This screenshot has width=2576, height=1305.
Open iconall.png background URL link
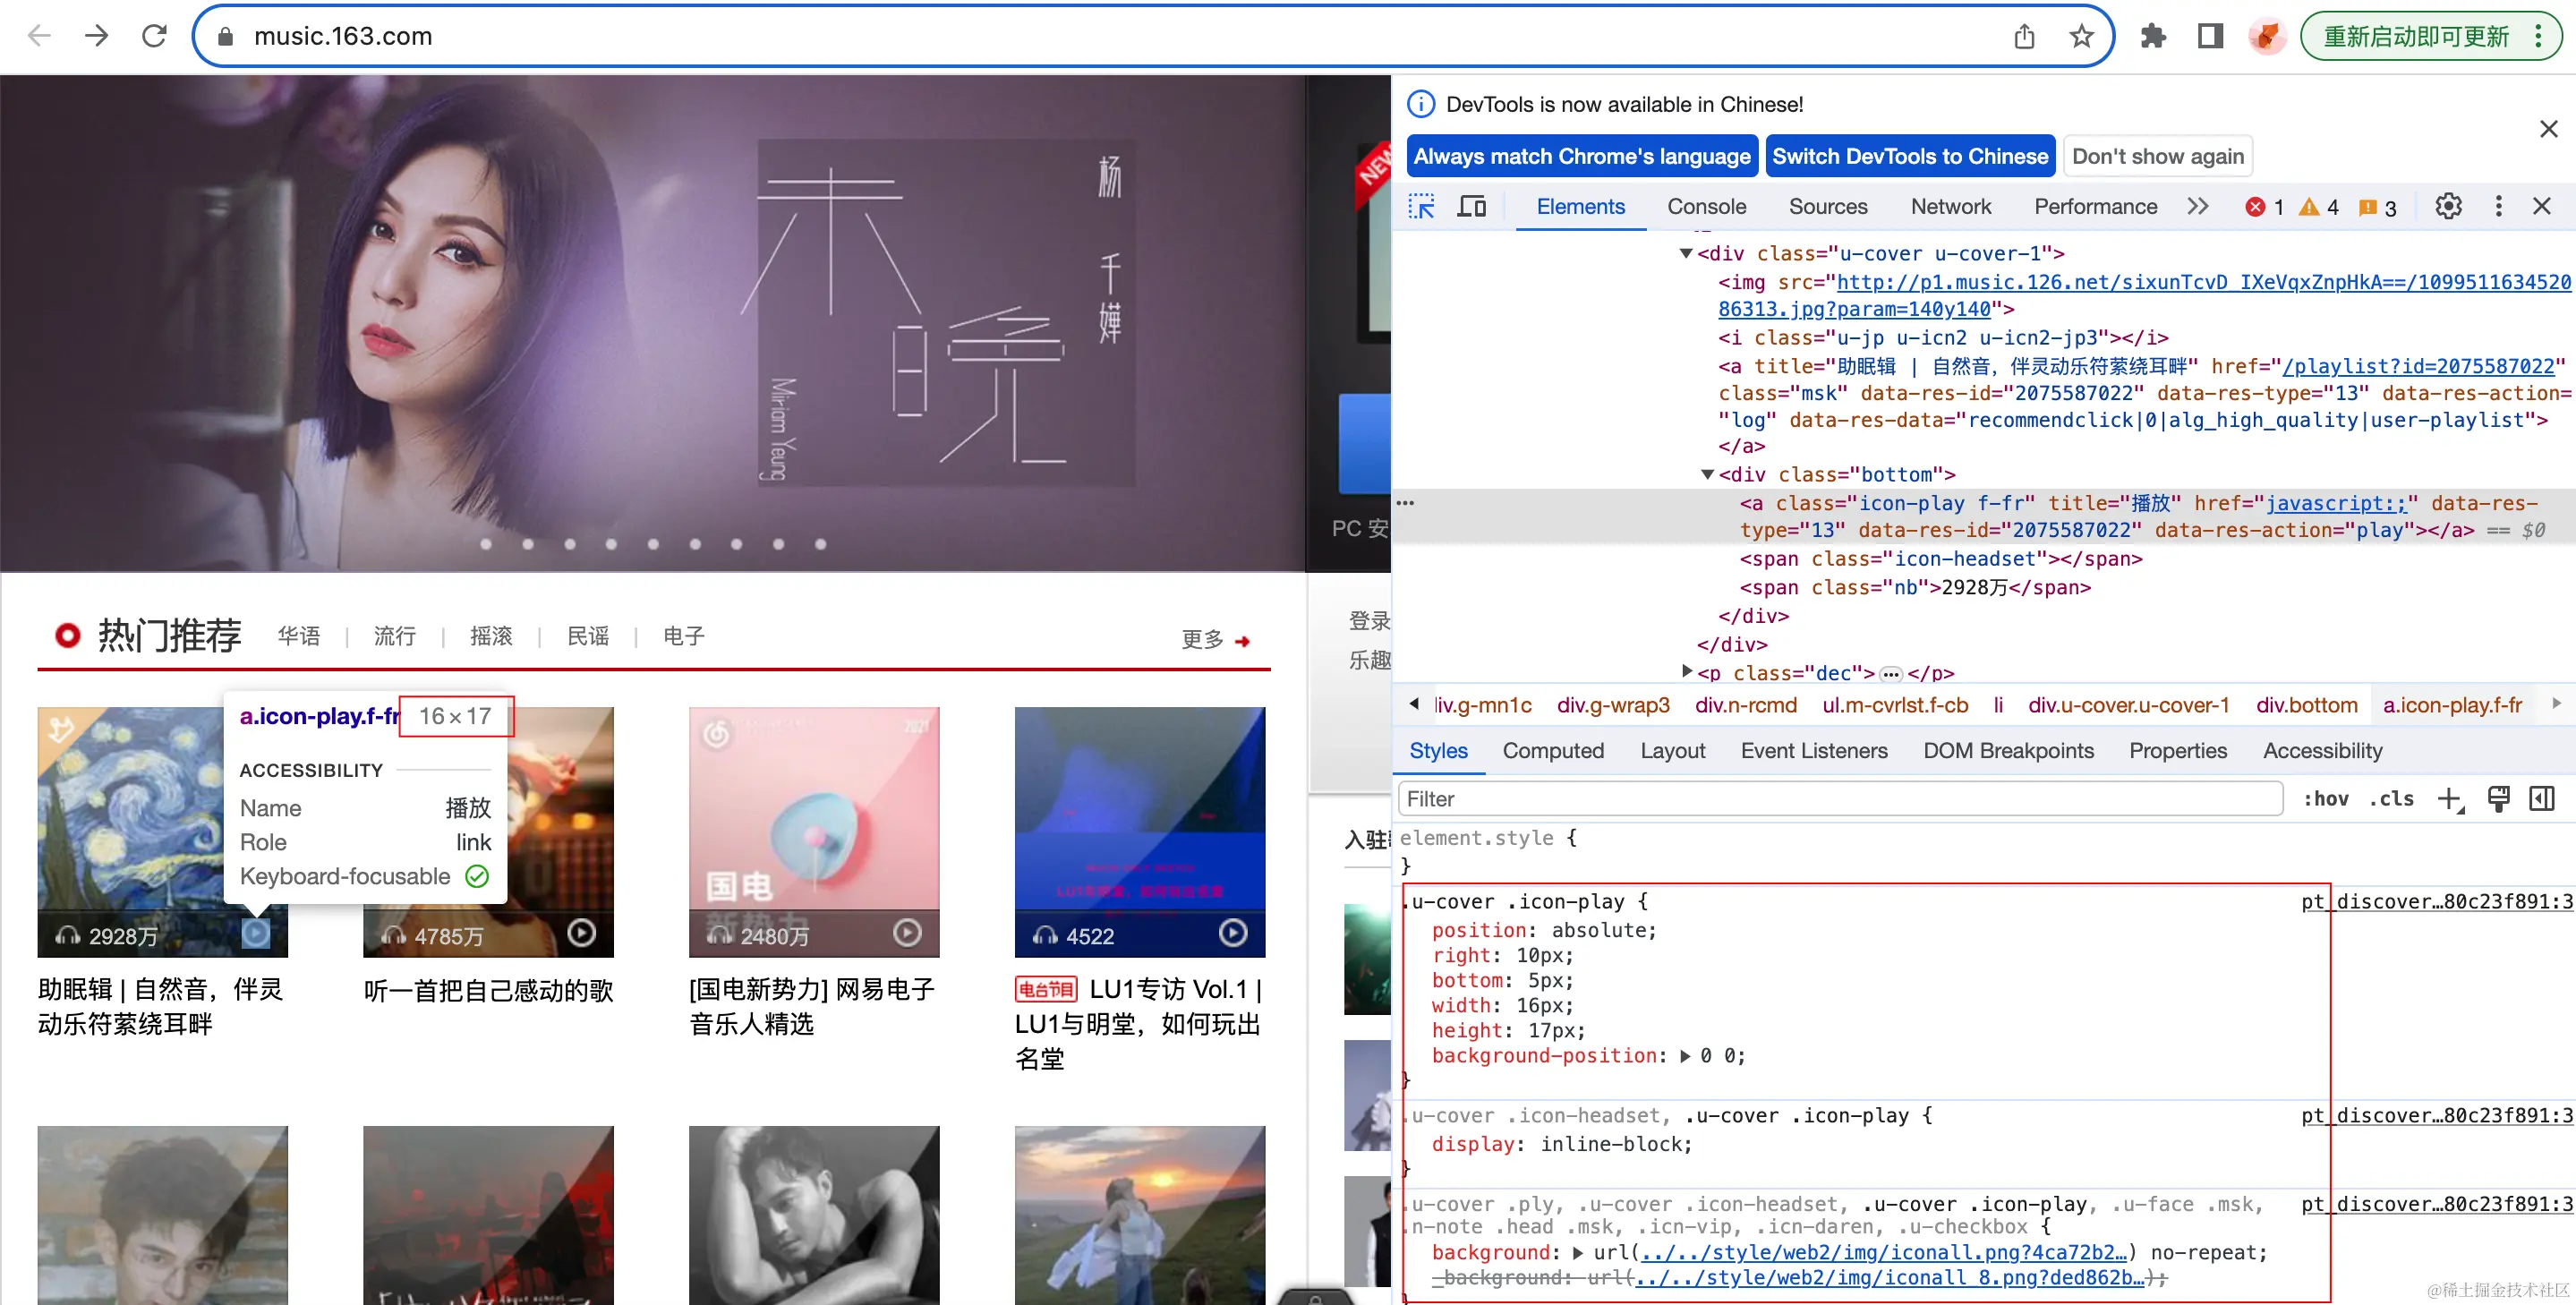tap(1884, 1253)
